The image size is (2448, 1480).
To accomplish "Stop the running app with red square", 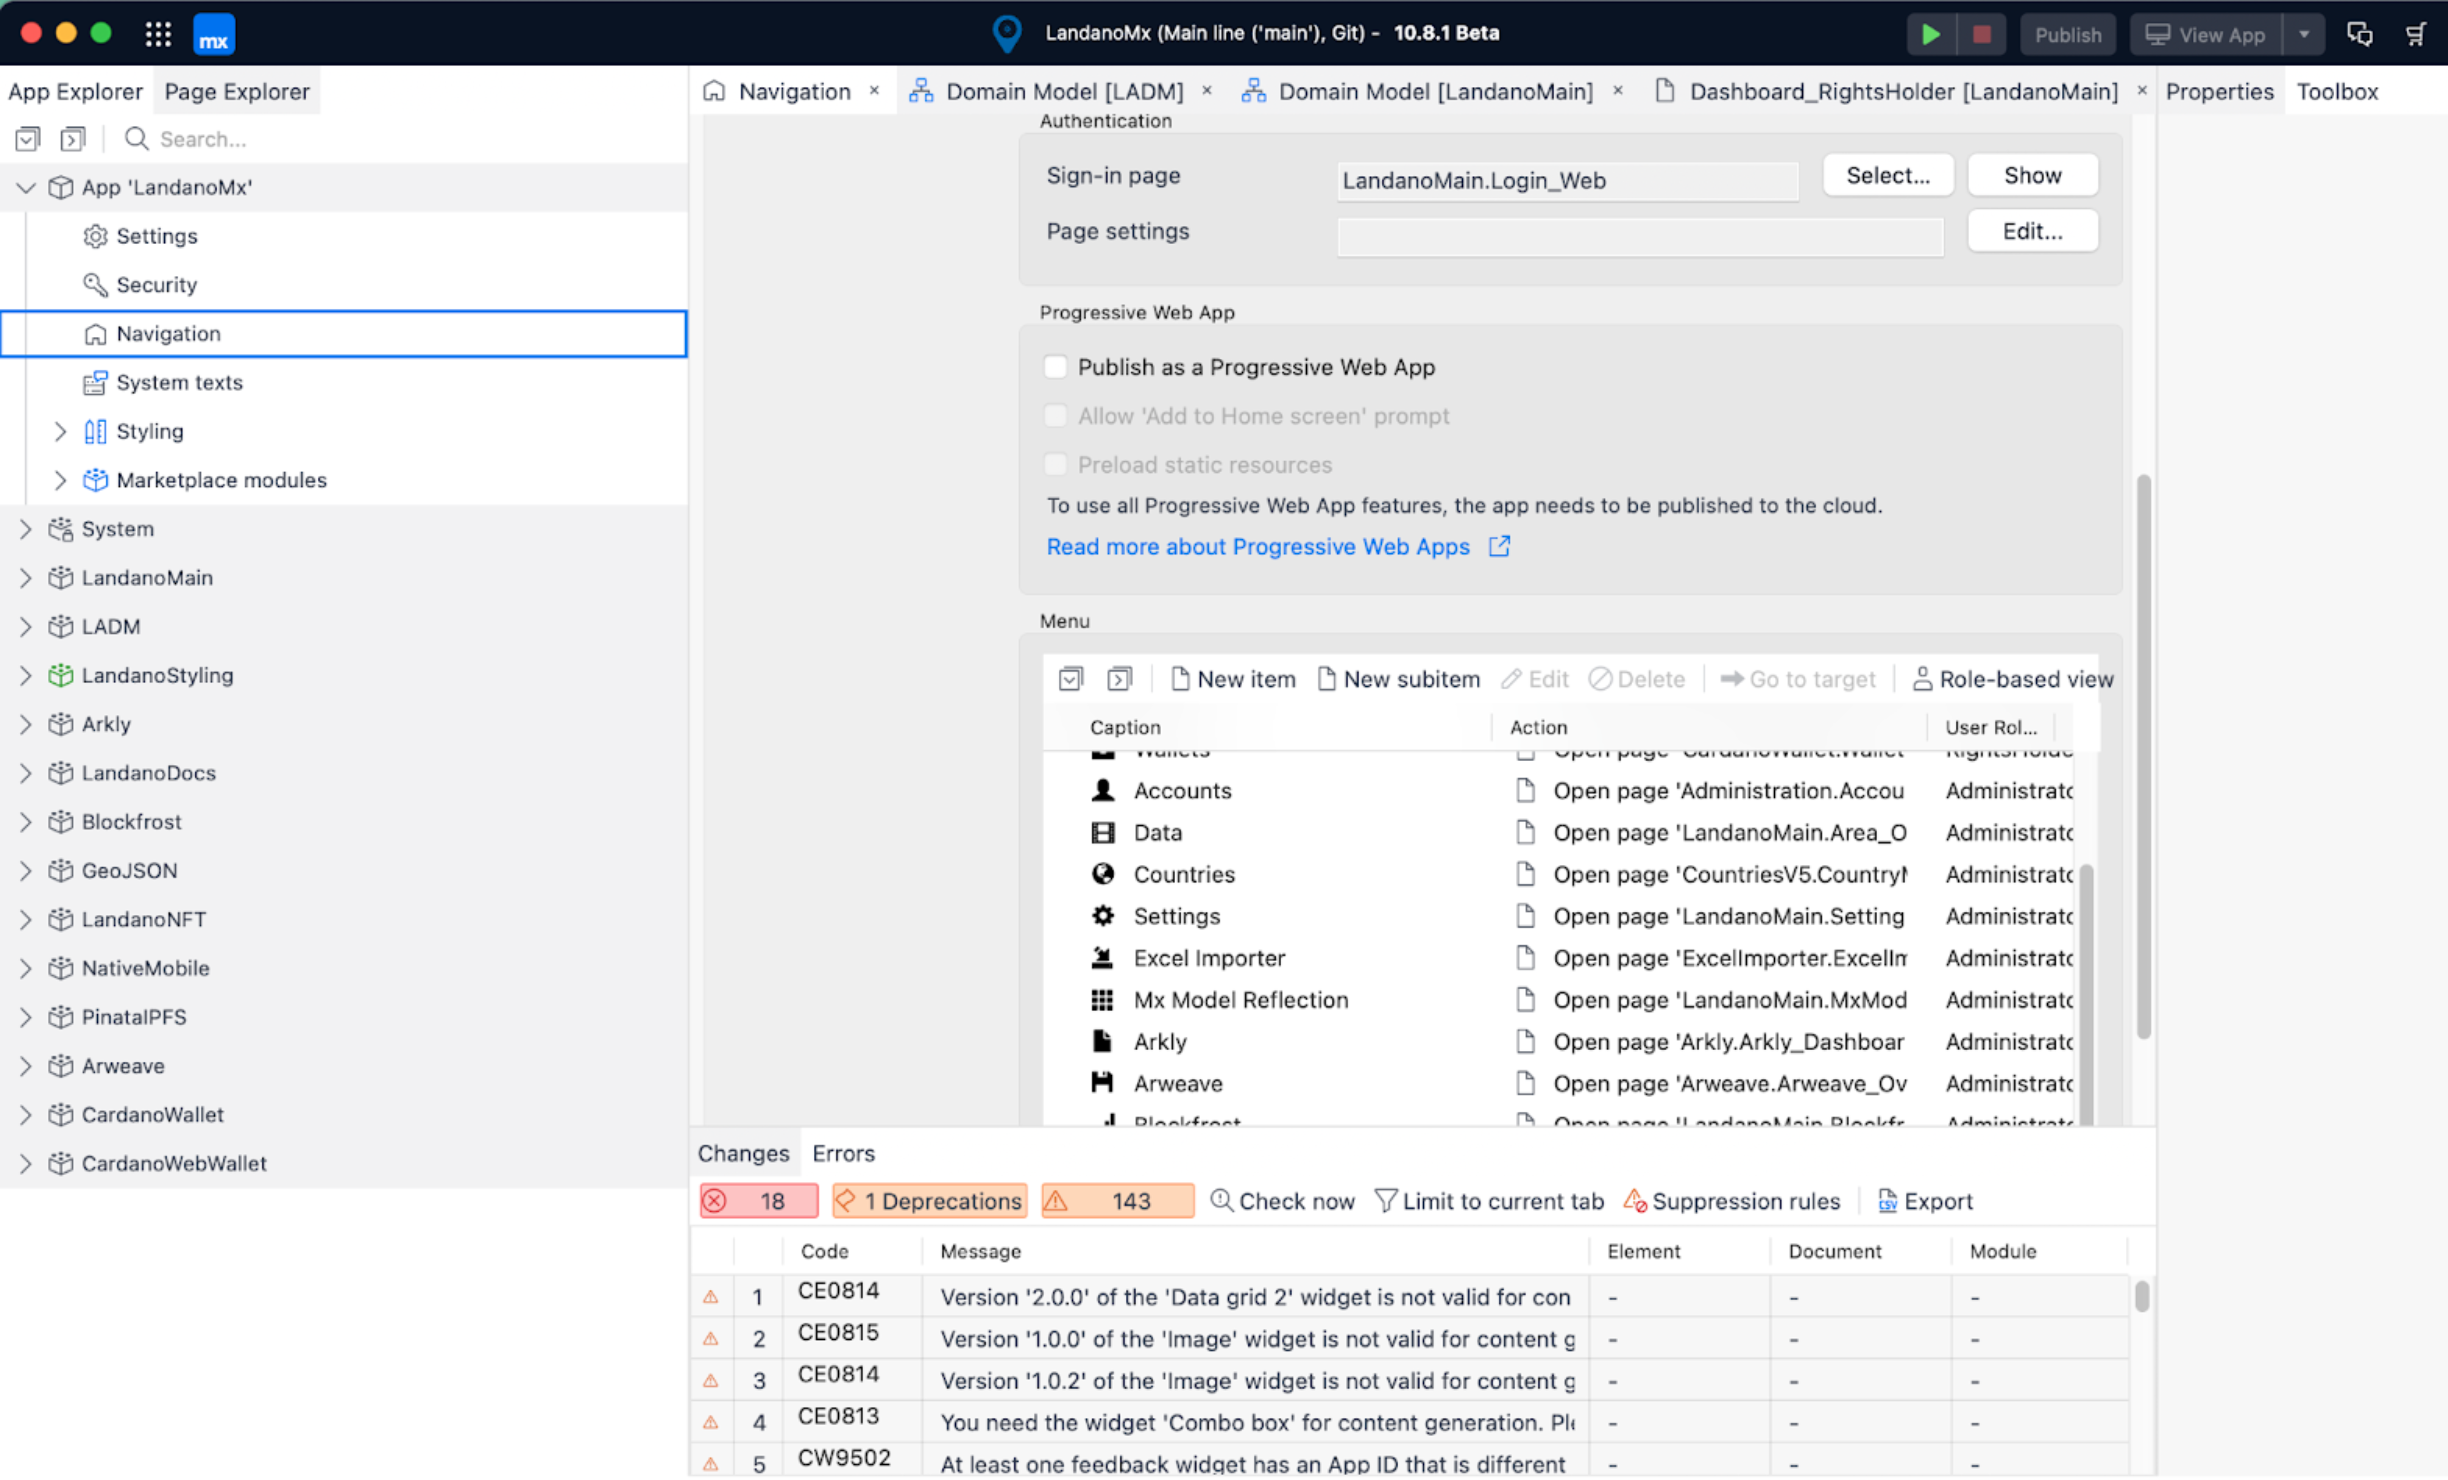I will click(1981, 34).
